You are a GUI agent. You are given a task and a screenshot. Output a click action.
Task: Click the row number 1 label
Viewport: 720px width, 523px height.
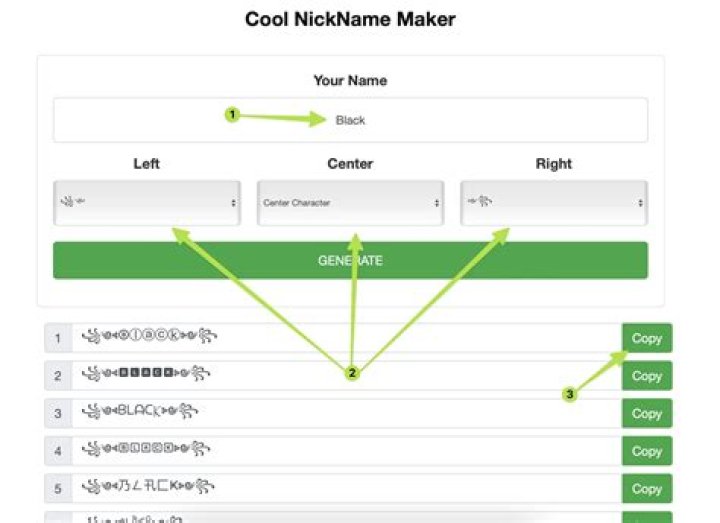click(58, 338)
